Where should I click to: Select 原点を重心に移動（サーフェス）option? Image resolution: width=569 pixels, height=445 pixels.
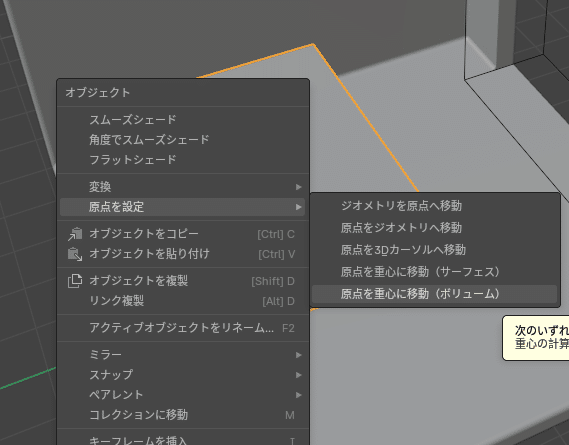tap(435, 272)
